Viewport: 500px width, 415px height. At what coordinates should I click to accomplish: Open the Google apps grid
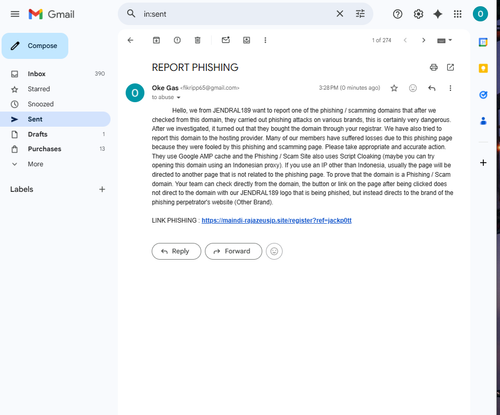tap(458, 14)
